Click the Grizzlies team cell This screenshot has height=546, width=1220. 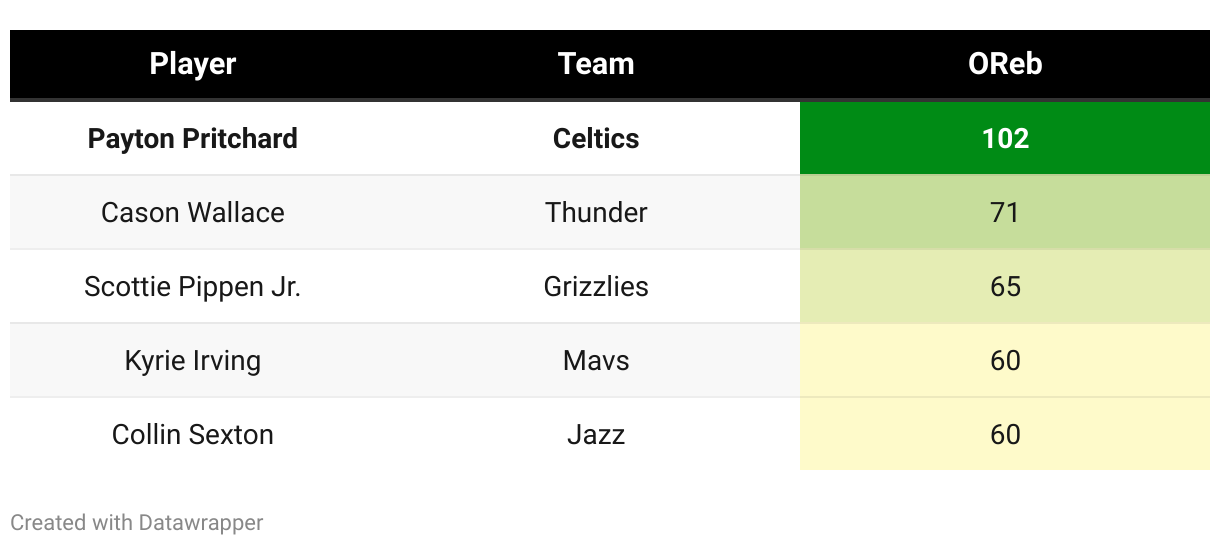[596, 286]
